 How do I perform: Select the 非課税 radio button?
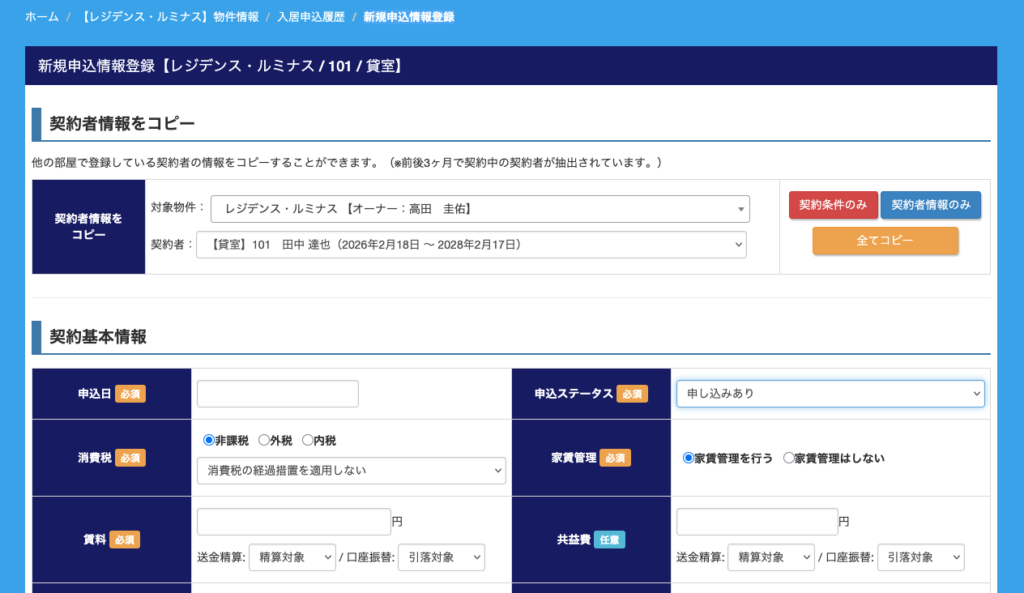(209, 440)
